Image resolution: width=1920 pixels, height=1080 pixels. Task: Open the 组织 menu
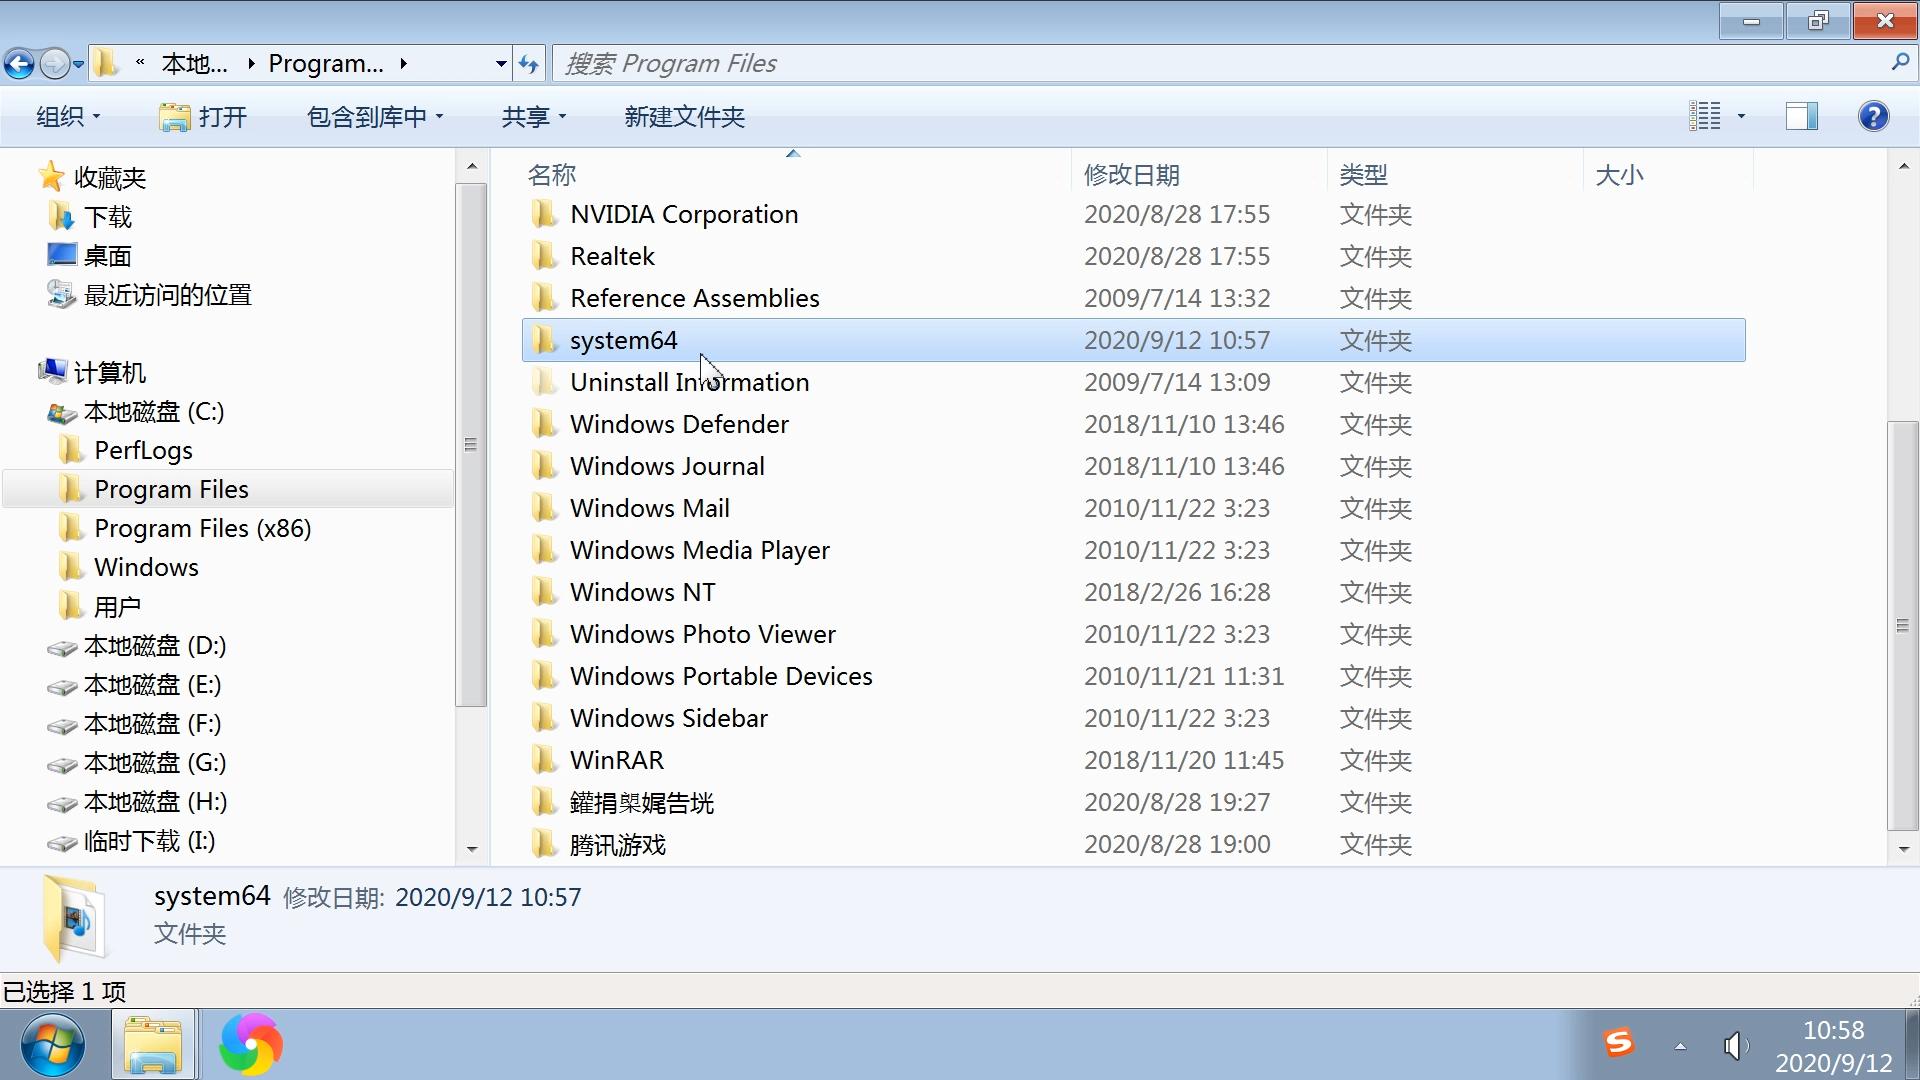coord(68,117)
